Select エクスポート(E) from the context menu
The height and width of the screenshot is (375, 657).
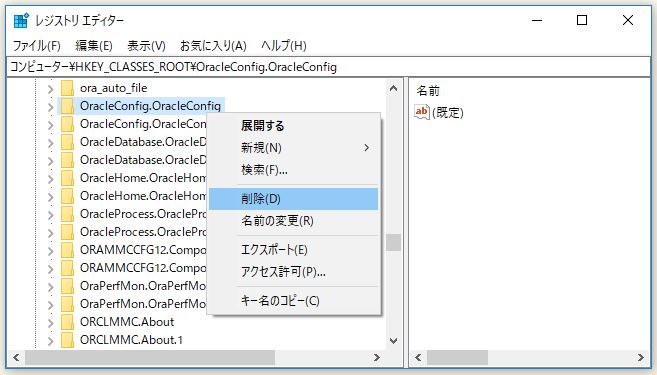[x=293, y=250]
